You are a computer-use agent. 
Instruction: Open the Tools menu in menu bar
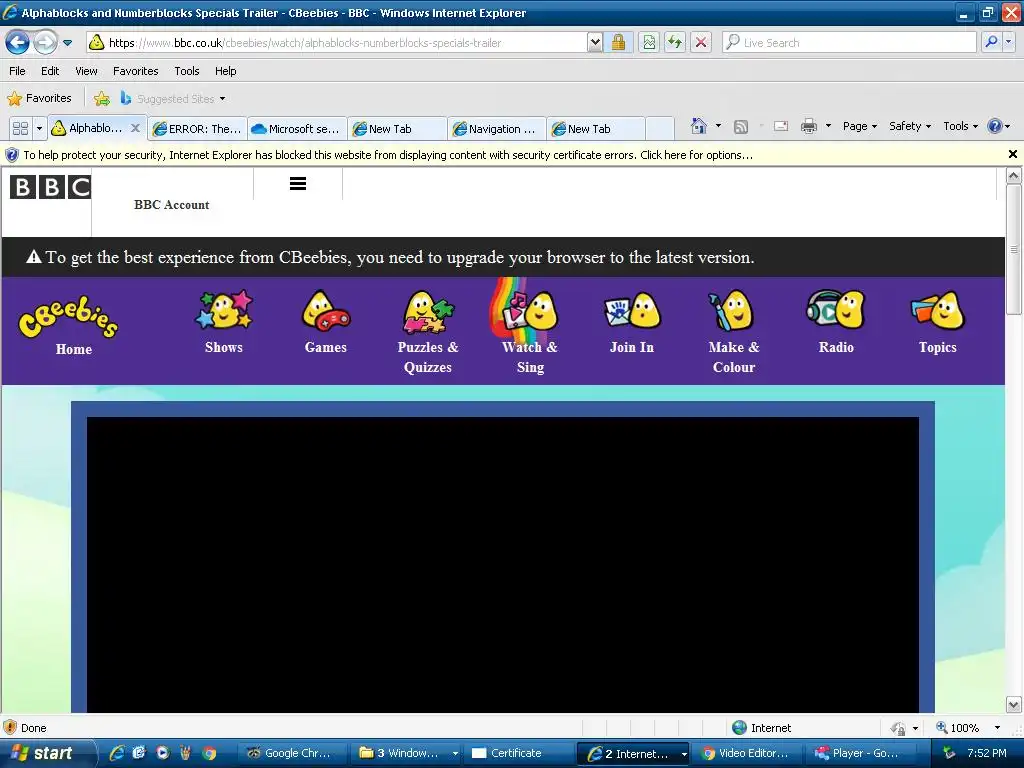coord(187,71)
